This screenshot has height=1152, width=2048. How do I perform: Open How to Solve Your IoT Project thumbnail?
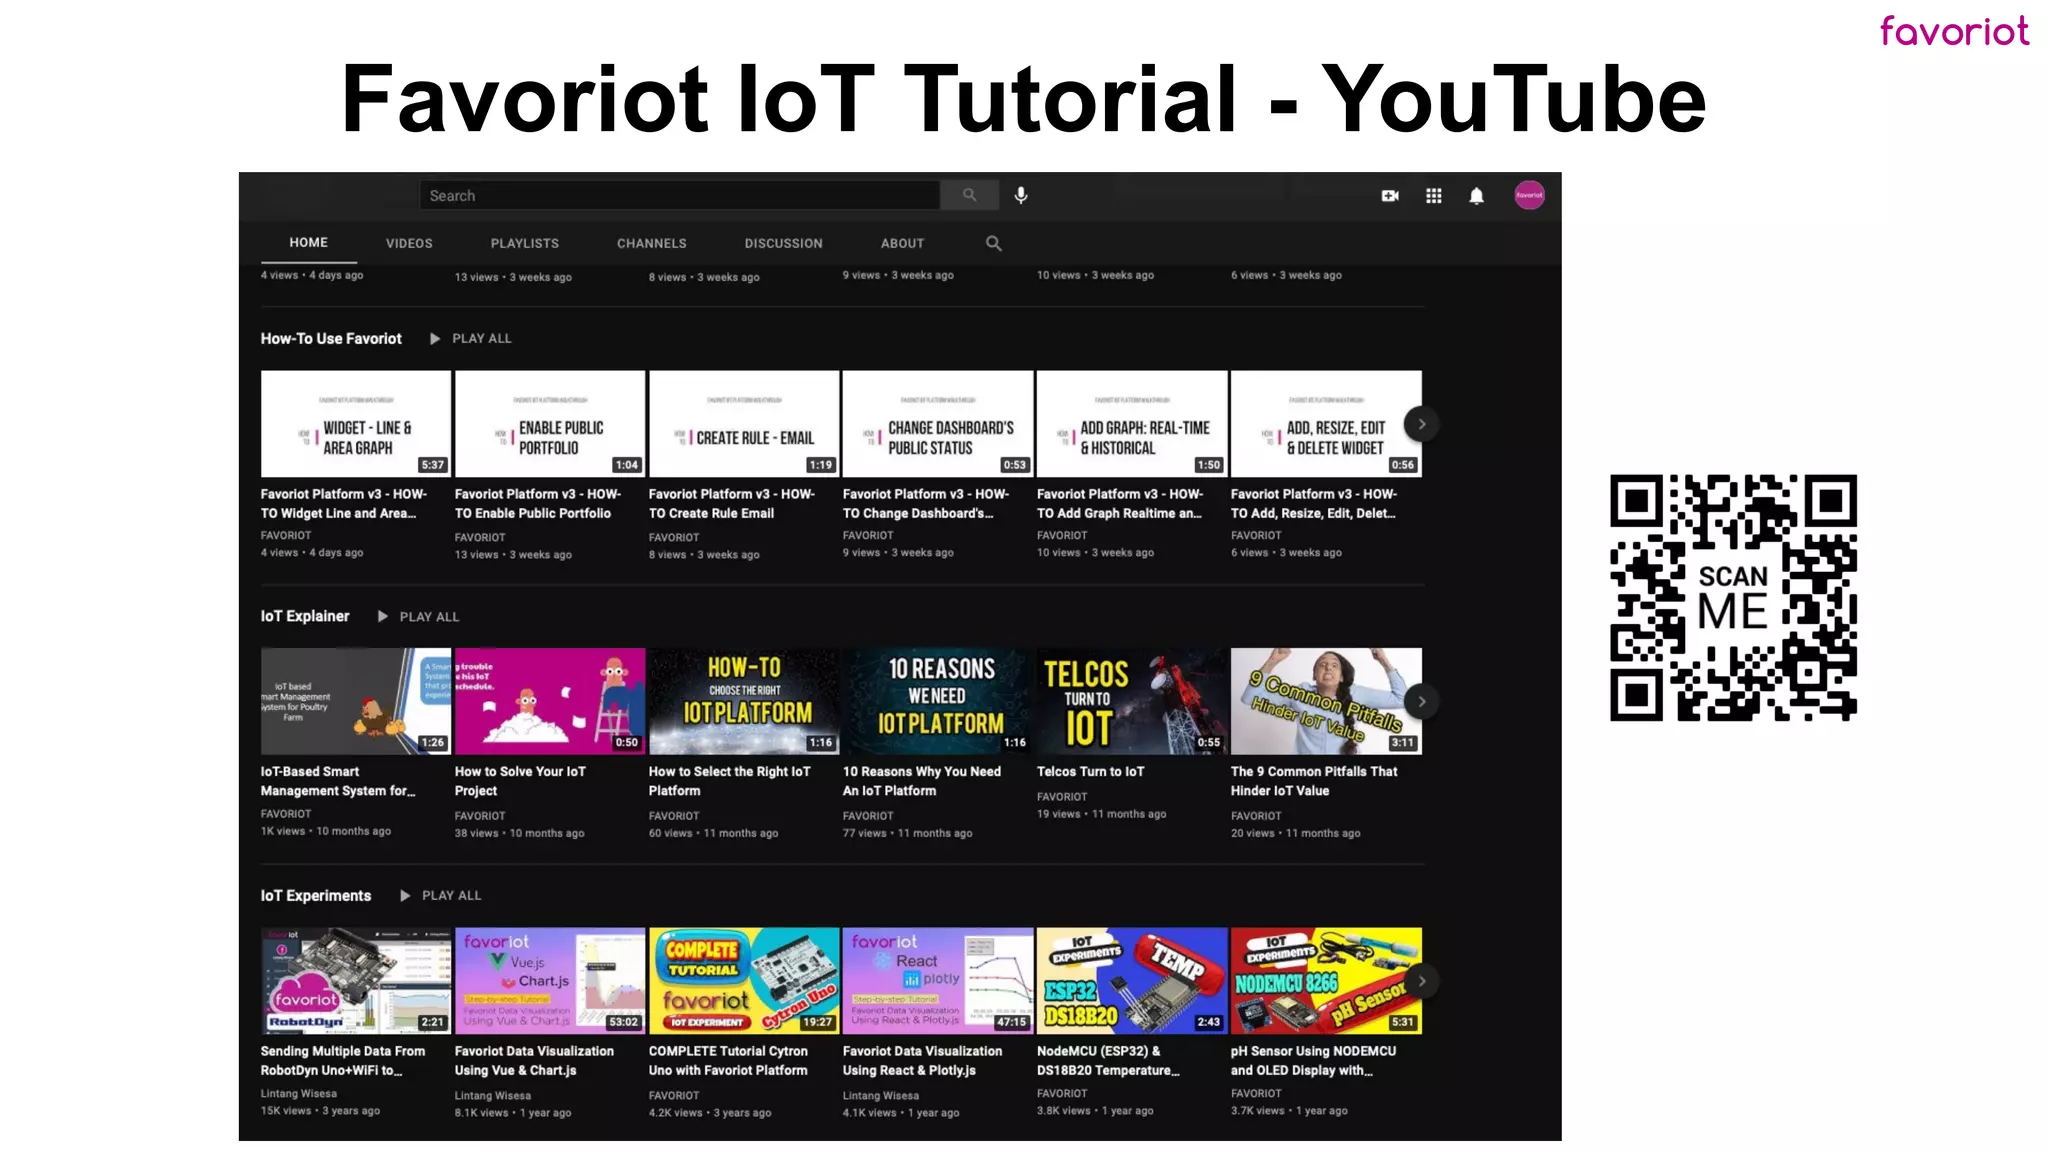(549, 701)
